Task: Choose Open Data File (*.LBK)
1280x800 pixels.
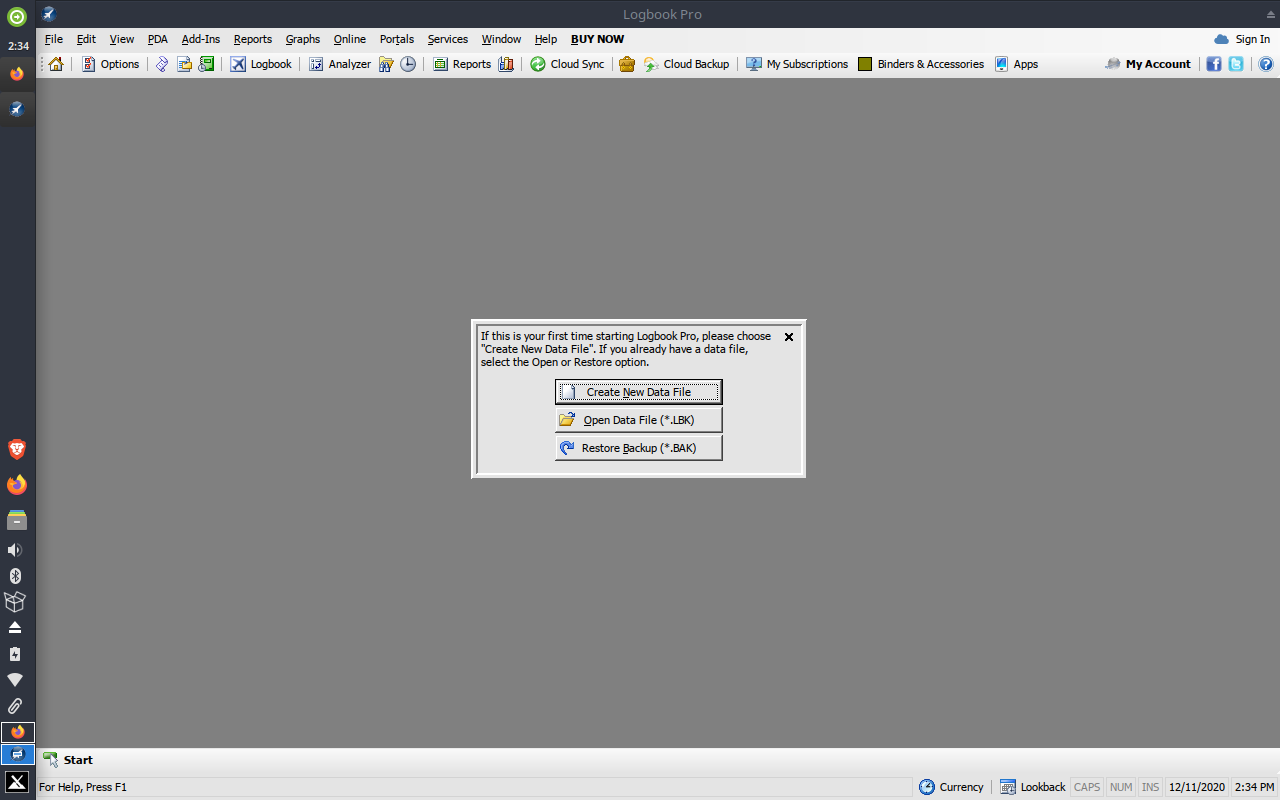Action: point(638,419)
